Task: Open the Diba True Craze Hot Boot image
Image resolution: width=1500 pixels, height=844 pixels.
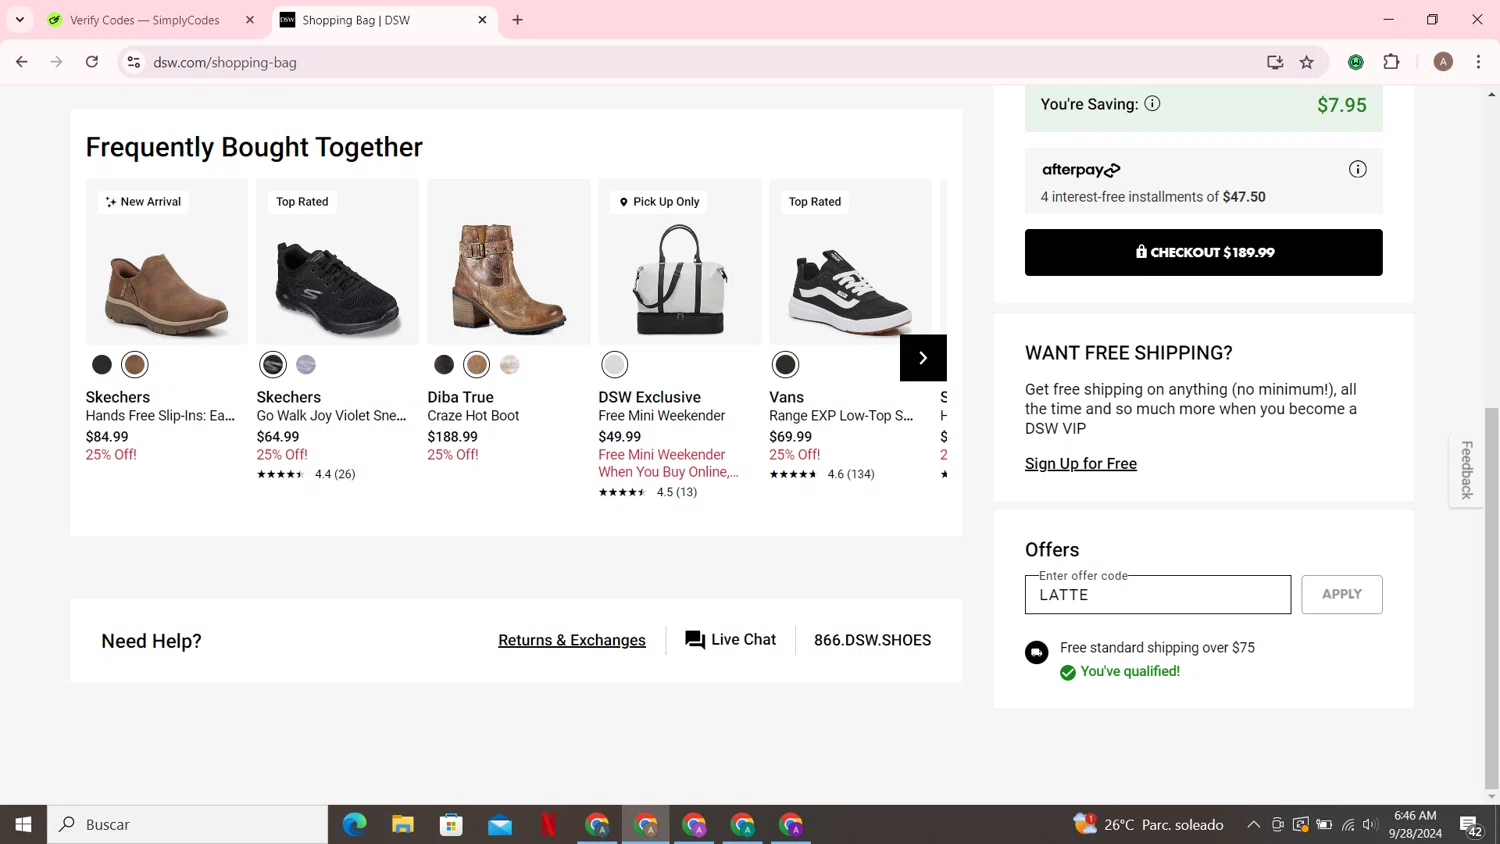Action: [509, 262]
